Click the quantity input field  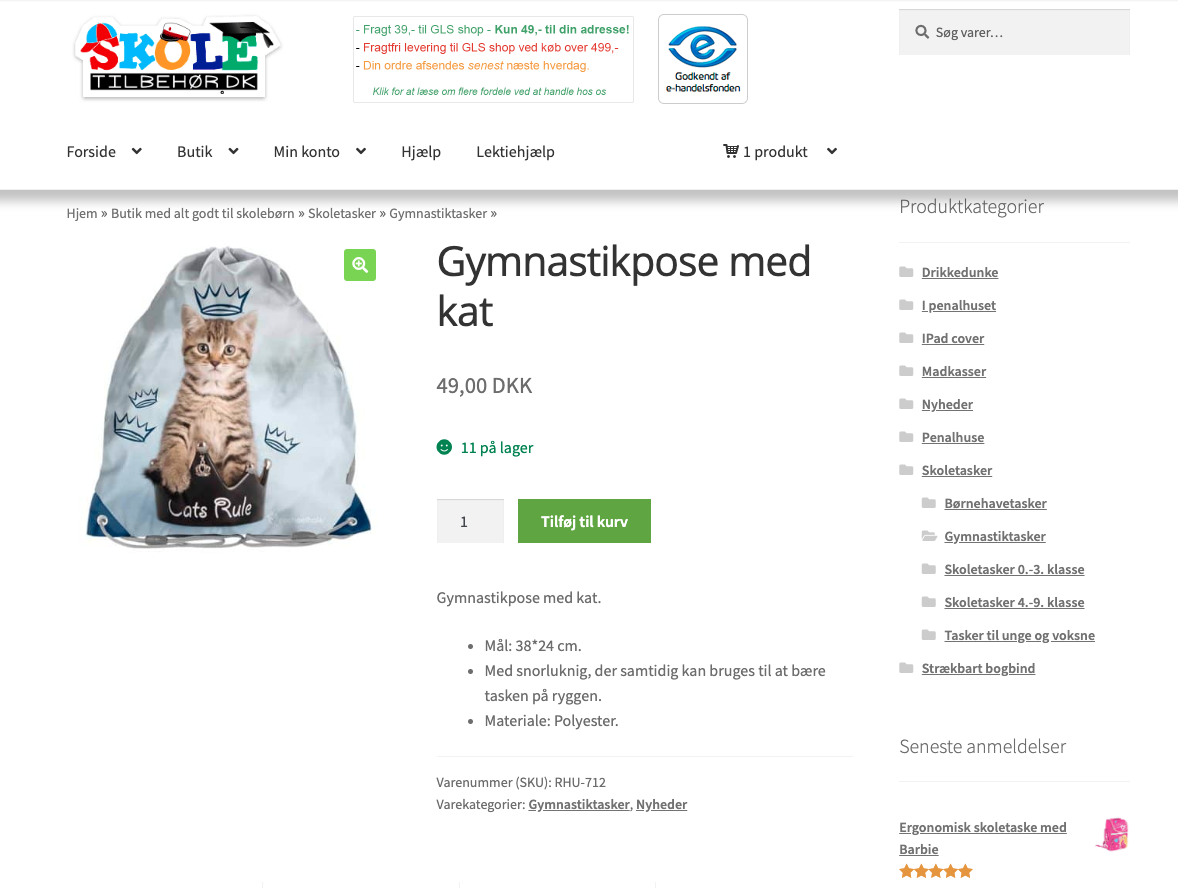tap(470, 521)
